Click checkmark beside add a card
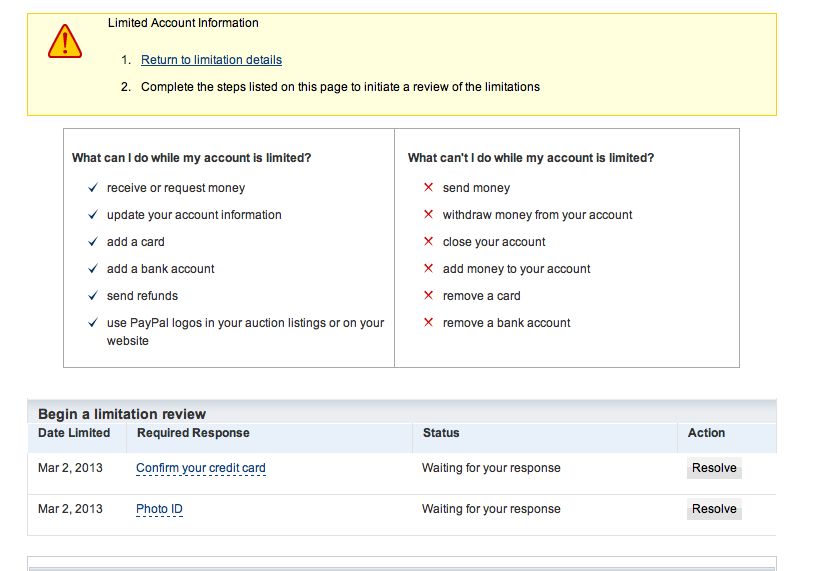Viewport: 821px width, 571px height. 93,242
